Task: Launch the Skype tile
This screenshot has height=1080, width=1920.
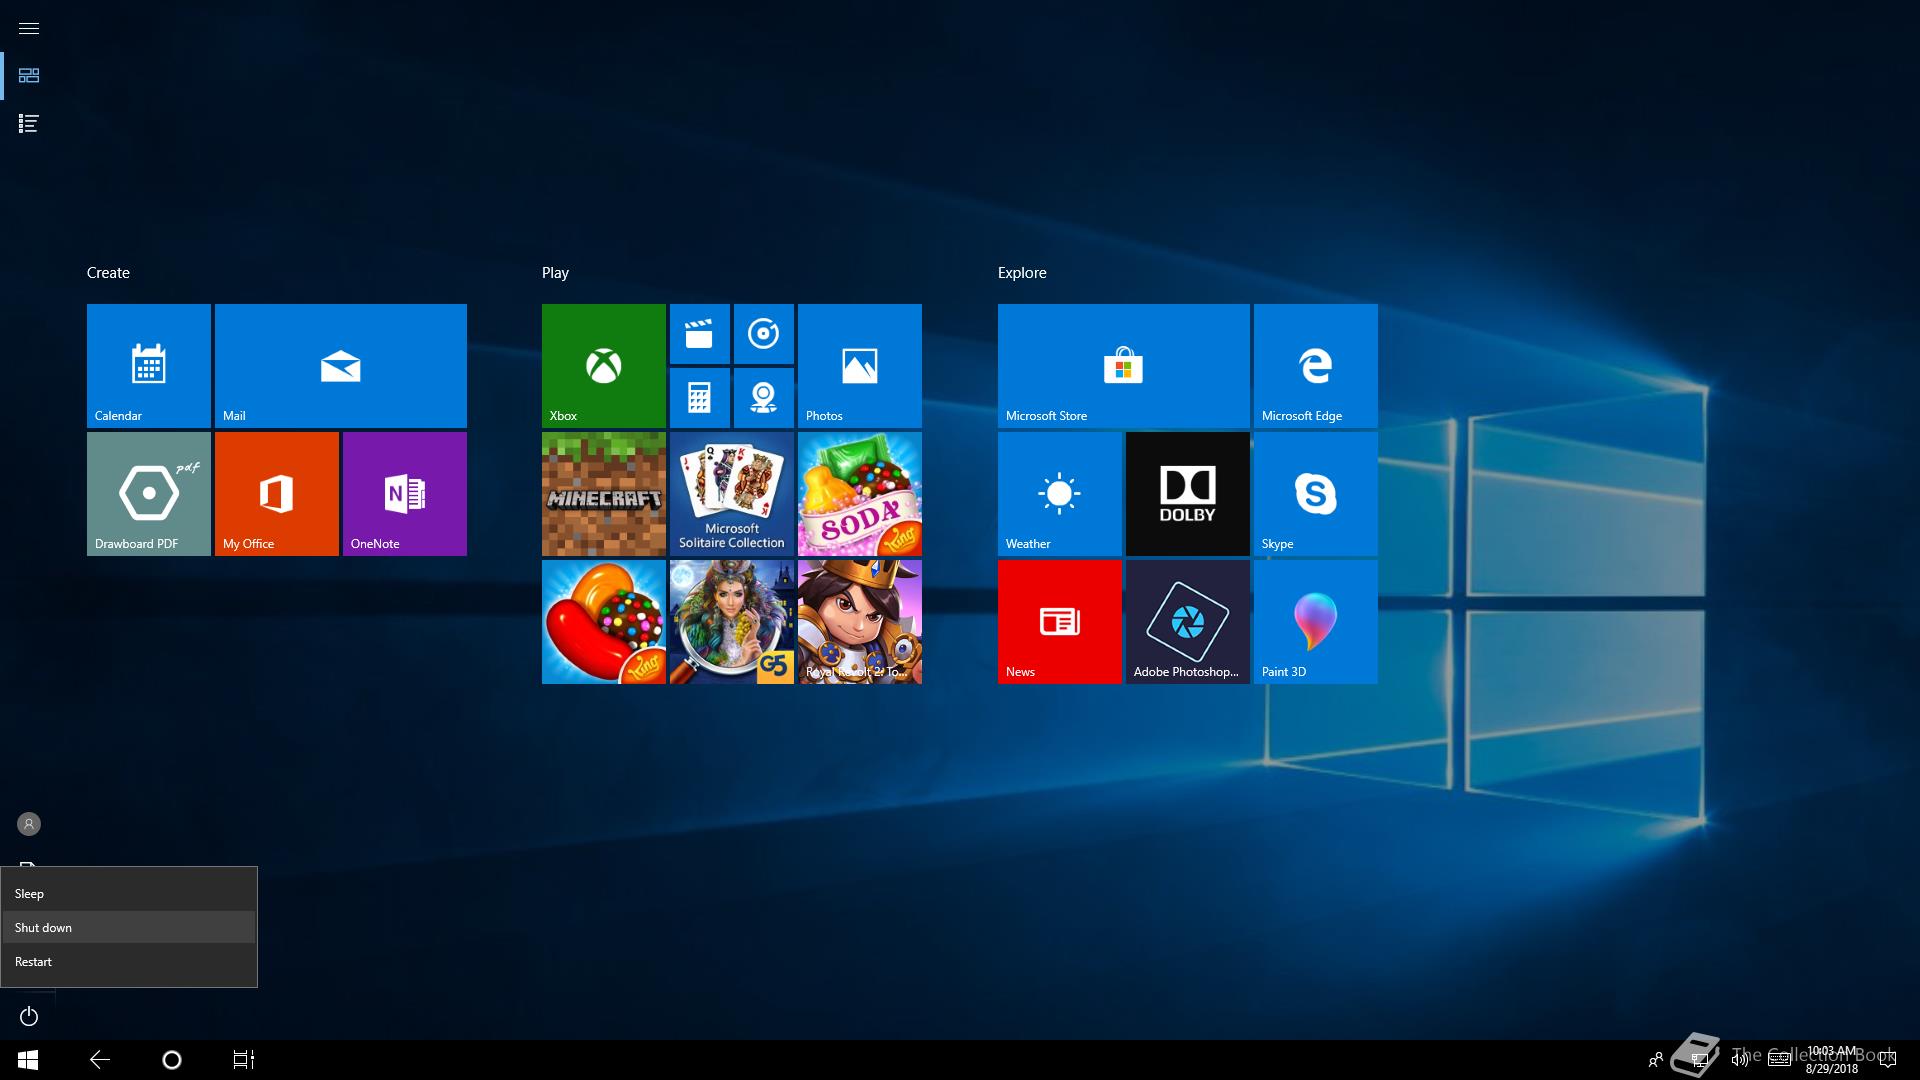Action: coord(1316,494)
